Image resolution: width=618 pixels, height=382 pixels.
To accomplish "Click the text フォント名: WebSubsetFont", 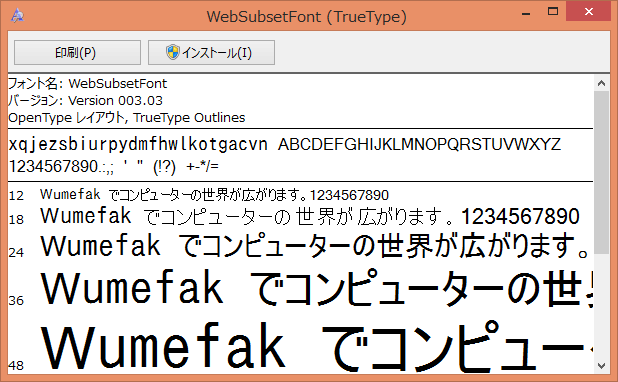I will pos(87,84).
